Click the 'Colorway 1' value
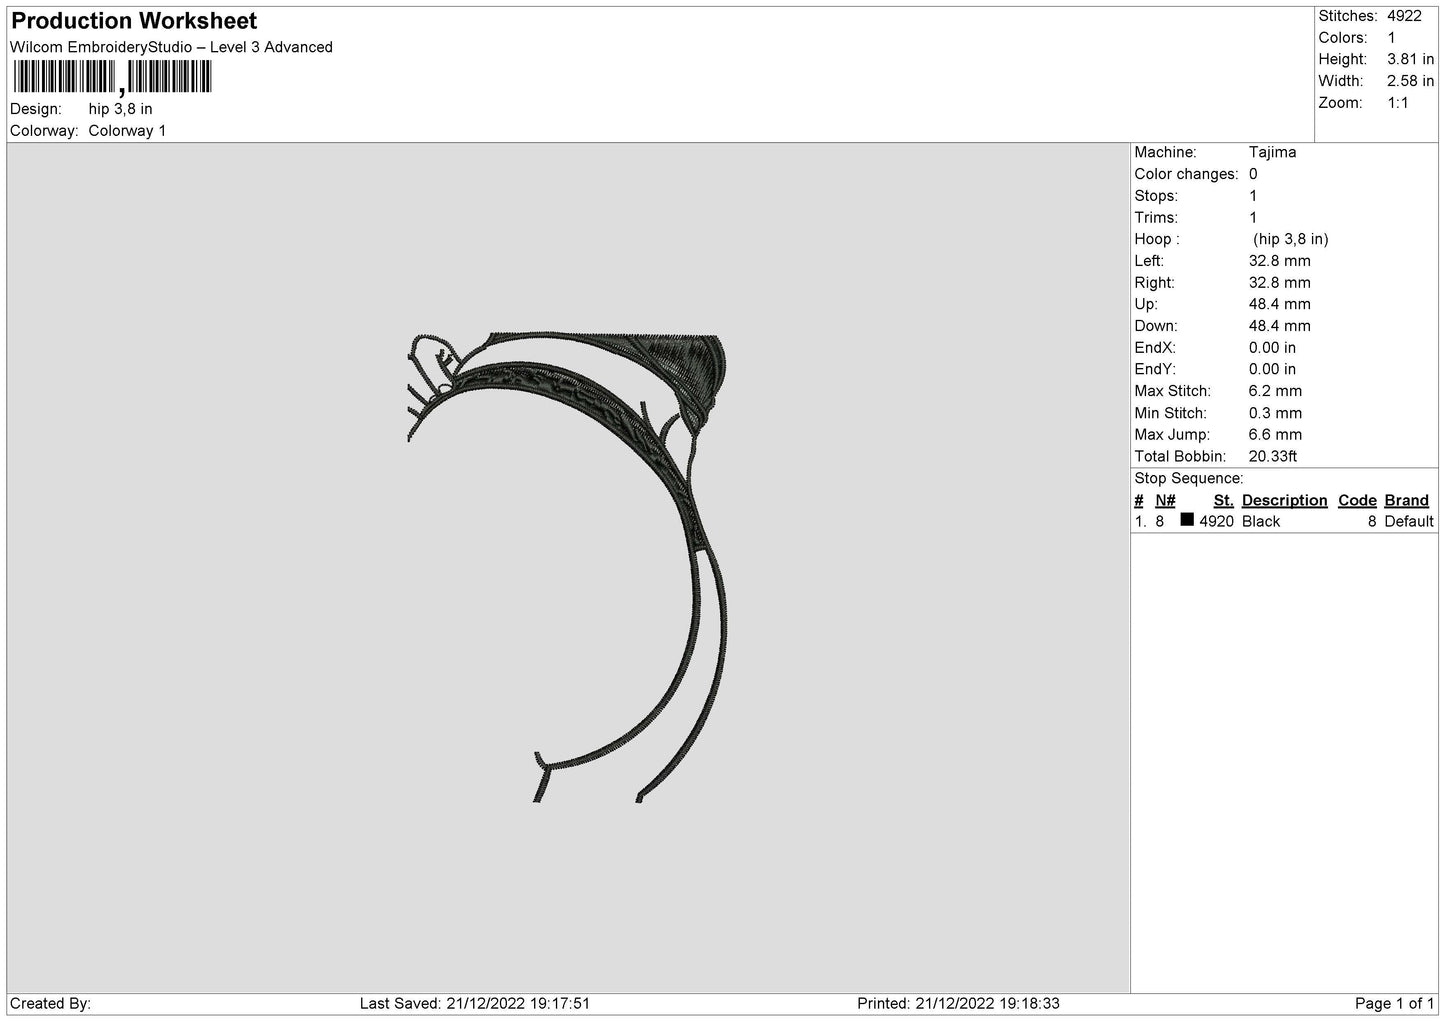Viewport: 1445px width, 1021px height. pos(127,131)
